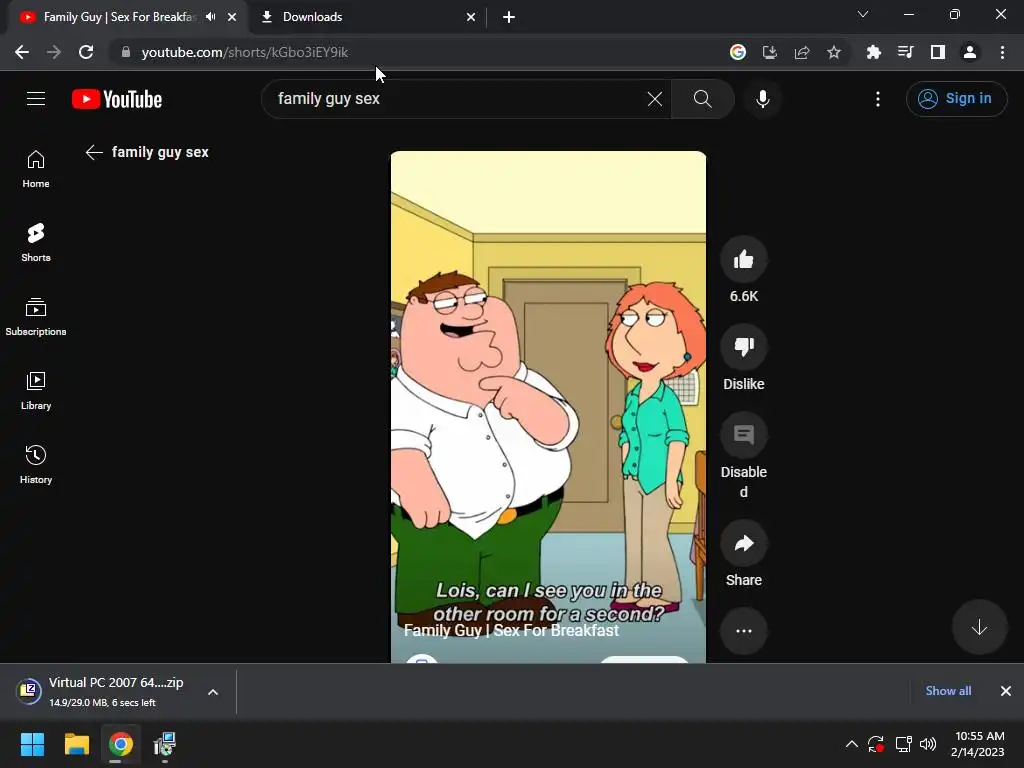Clear the search text with the X
The height and width of the screenshot is (768, 1024).
[654, 99]
